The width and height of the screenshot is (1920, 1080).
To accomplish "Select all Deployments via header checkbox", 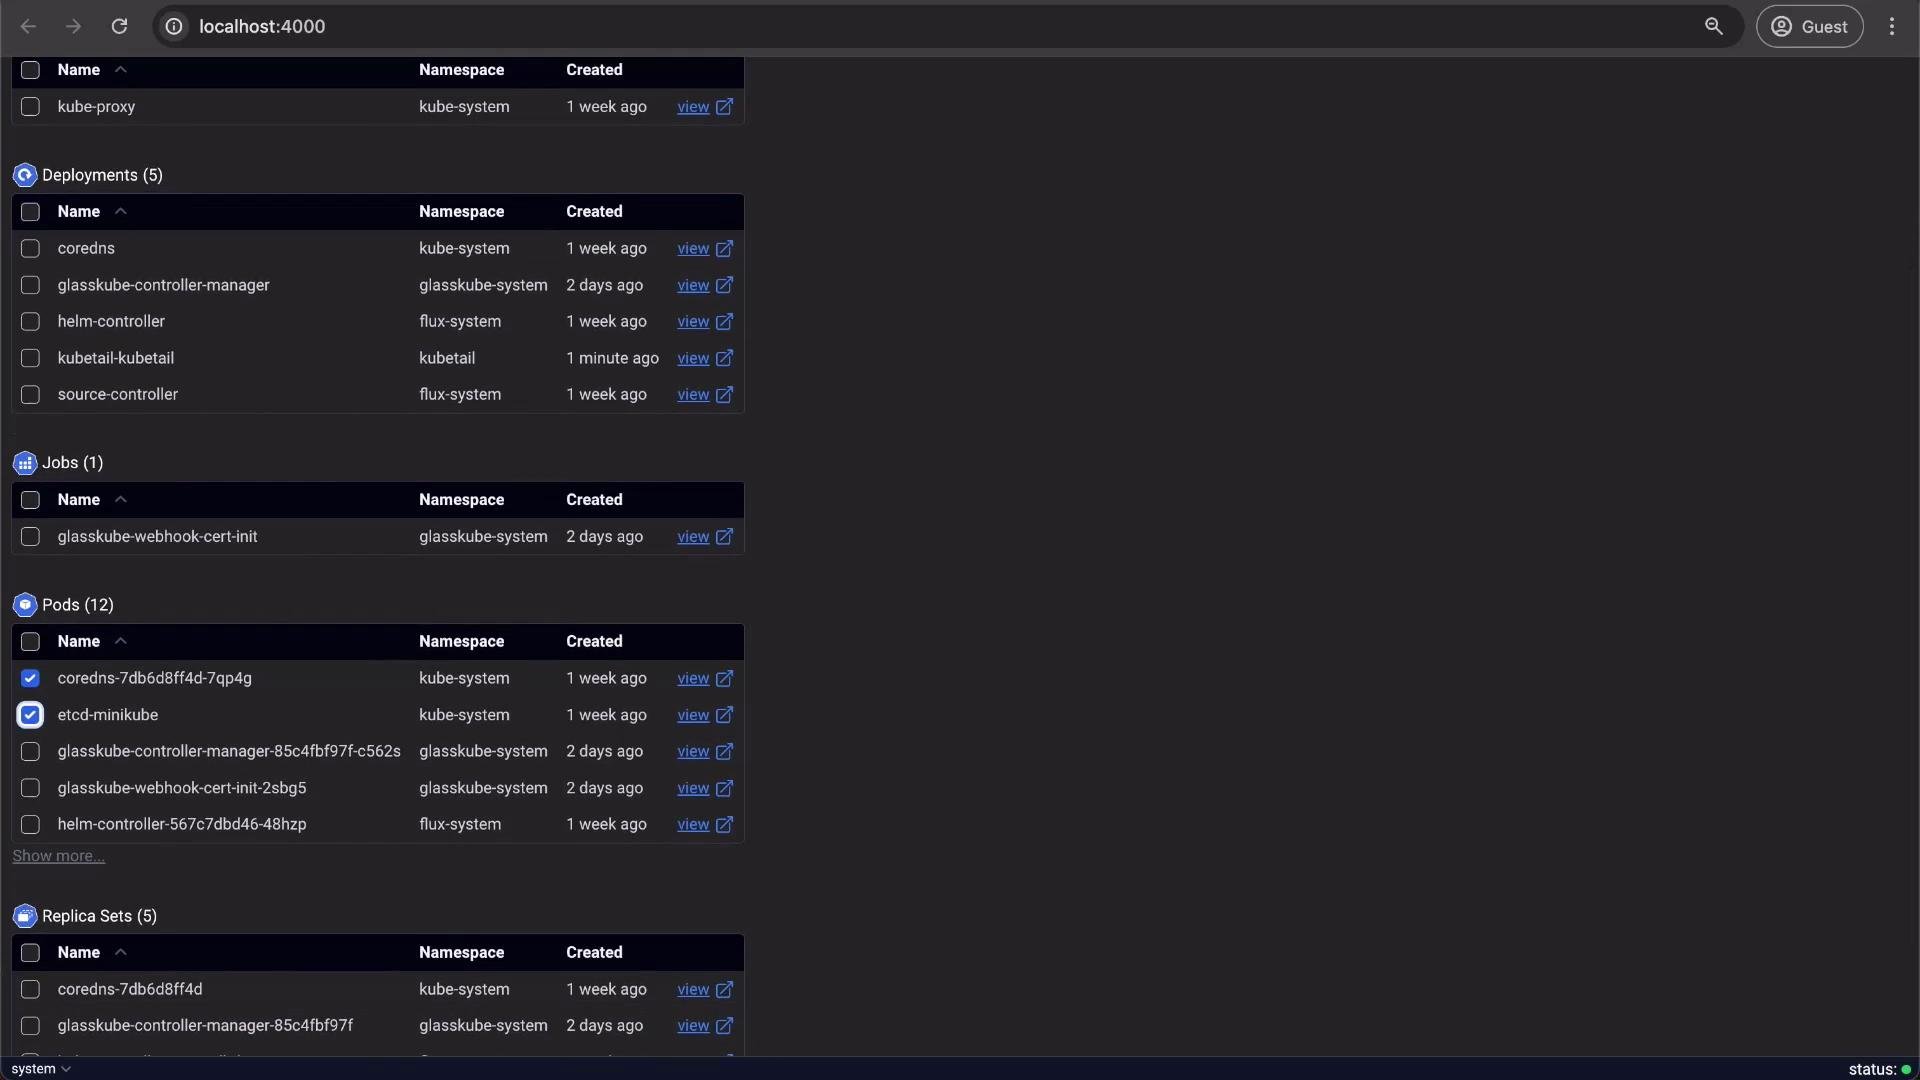I will [x=30, y=212].
